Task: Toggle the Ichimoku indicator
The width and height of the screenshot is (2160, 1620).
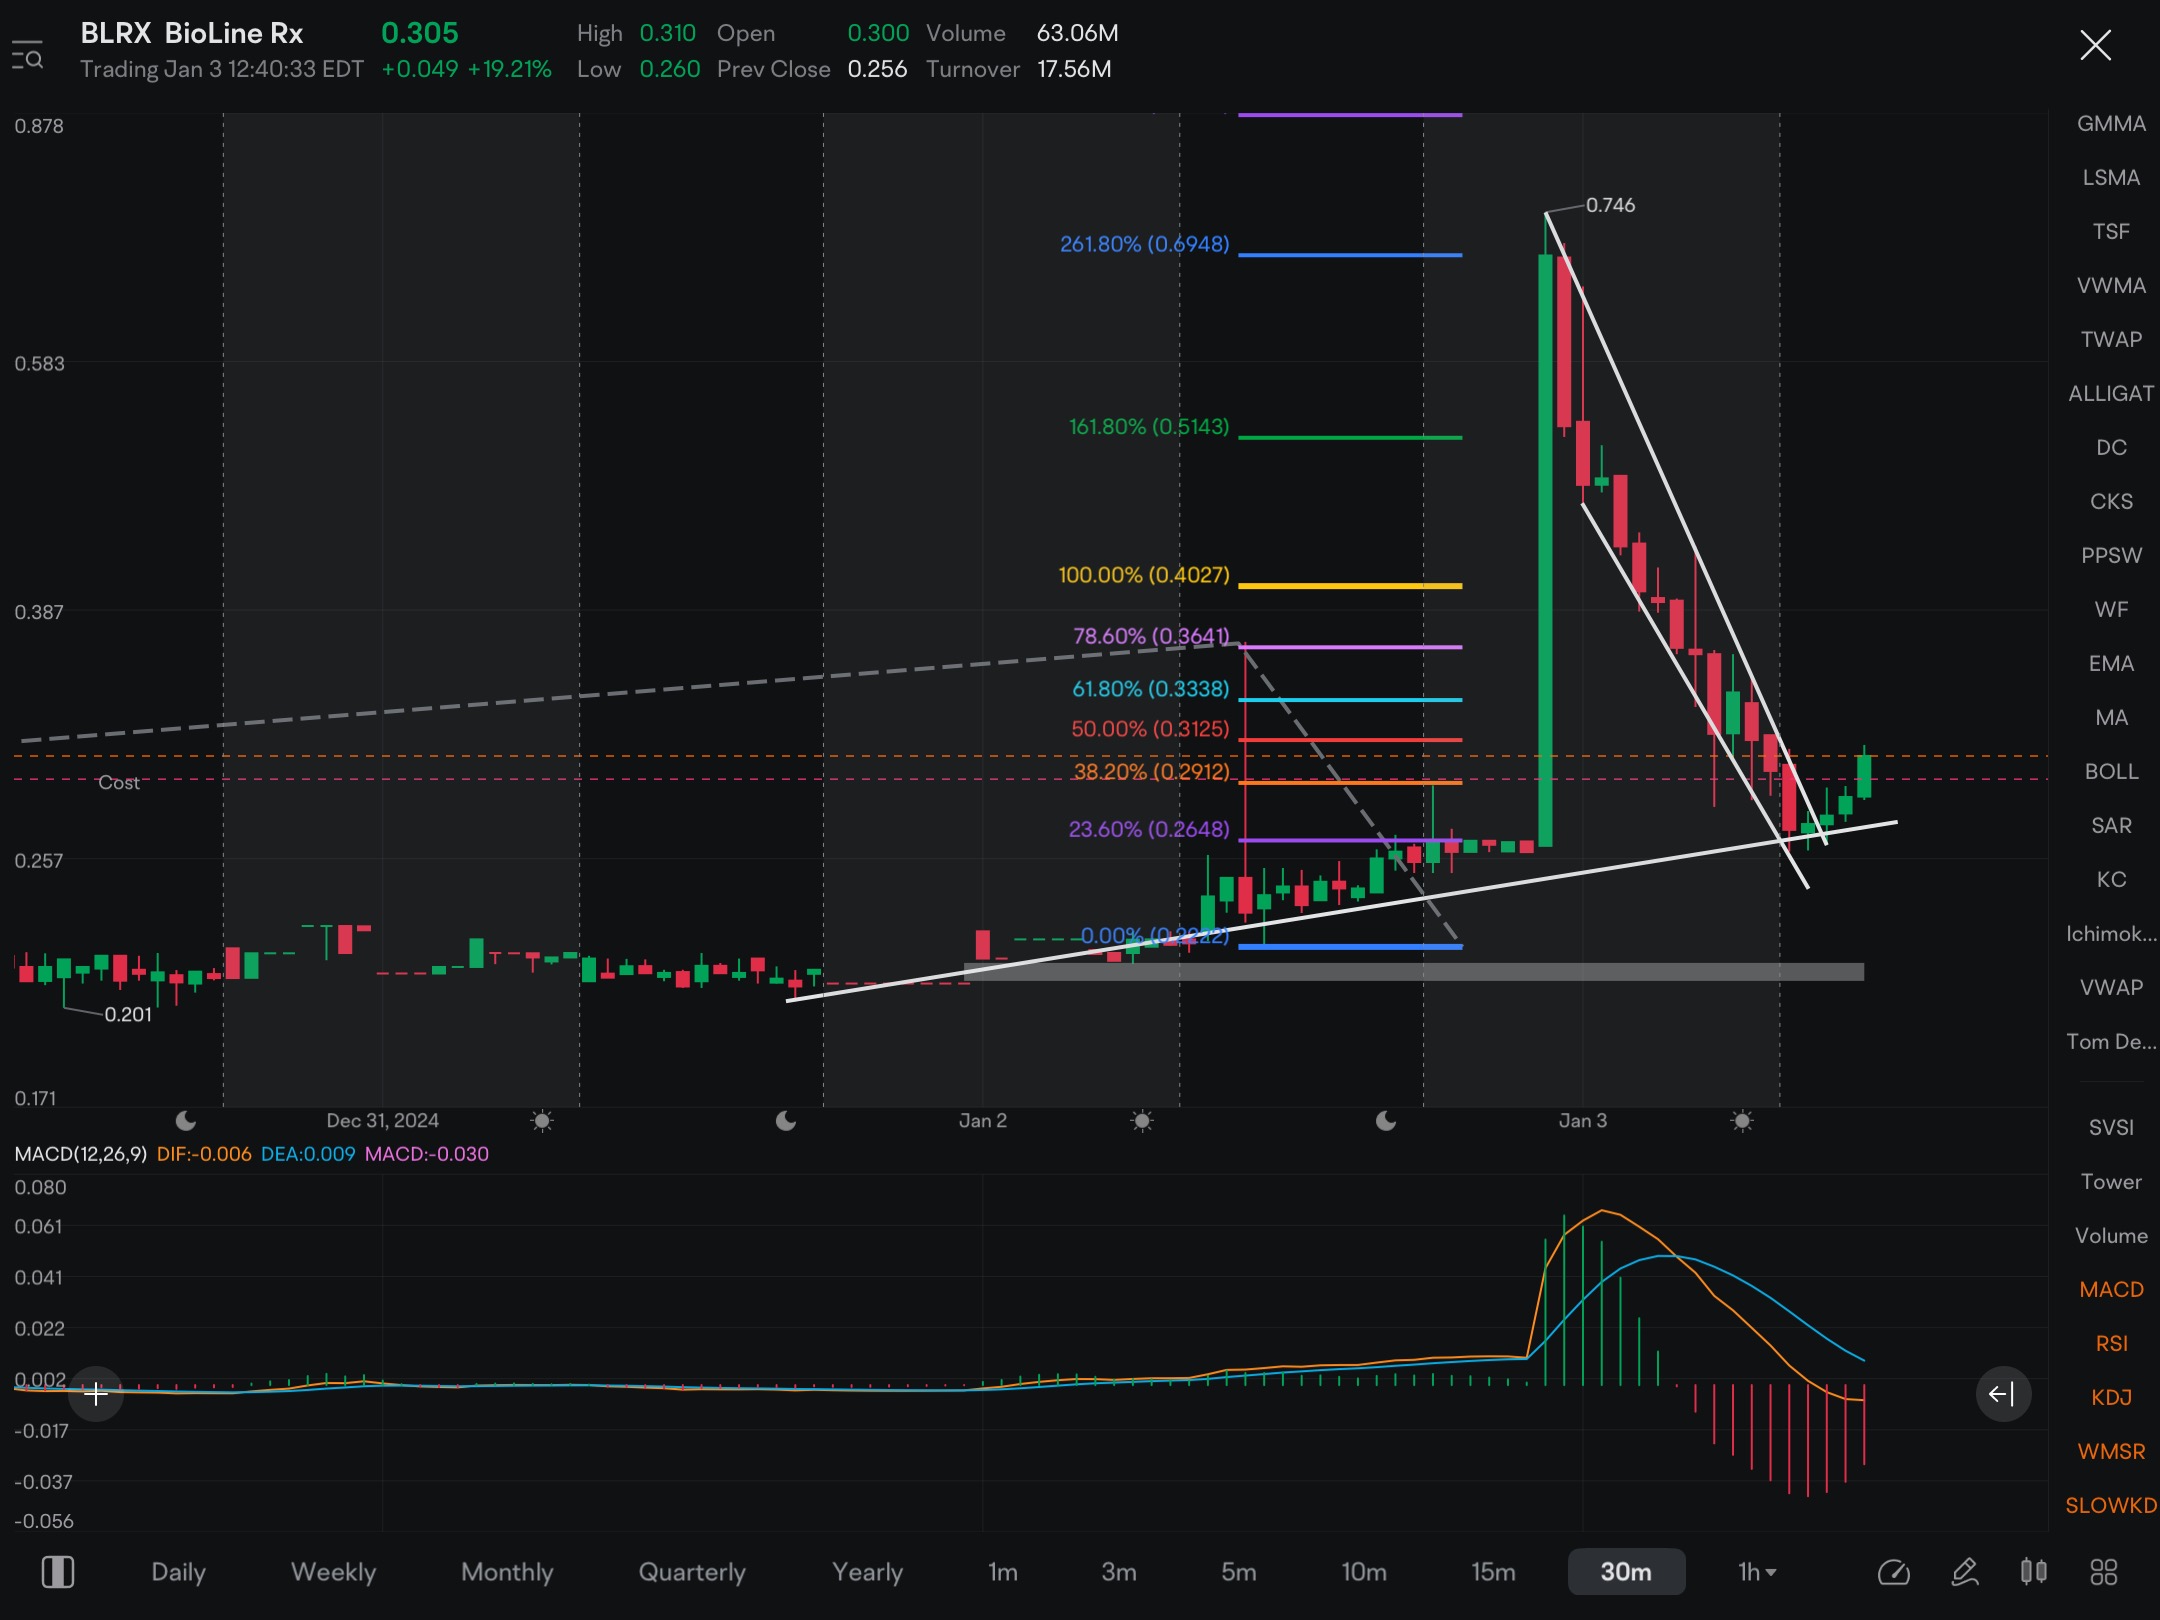Action: point(2111,933)
